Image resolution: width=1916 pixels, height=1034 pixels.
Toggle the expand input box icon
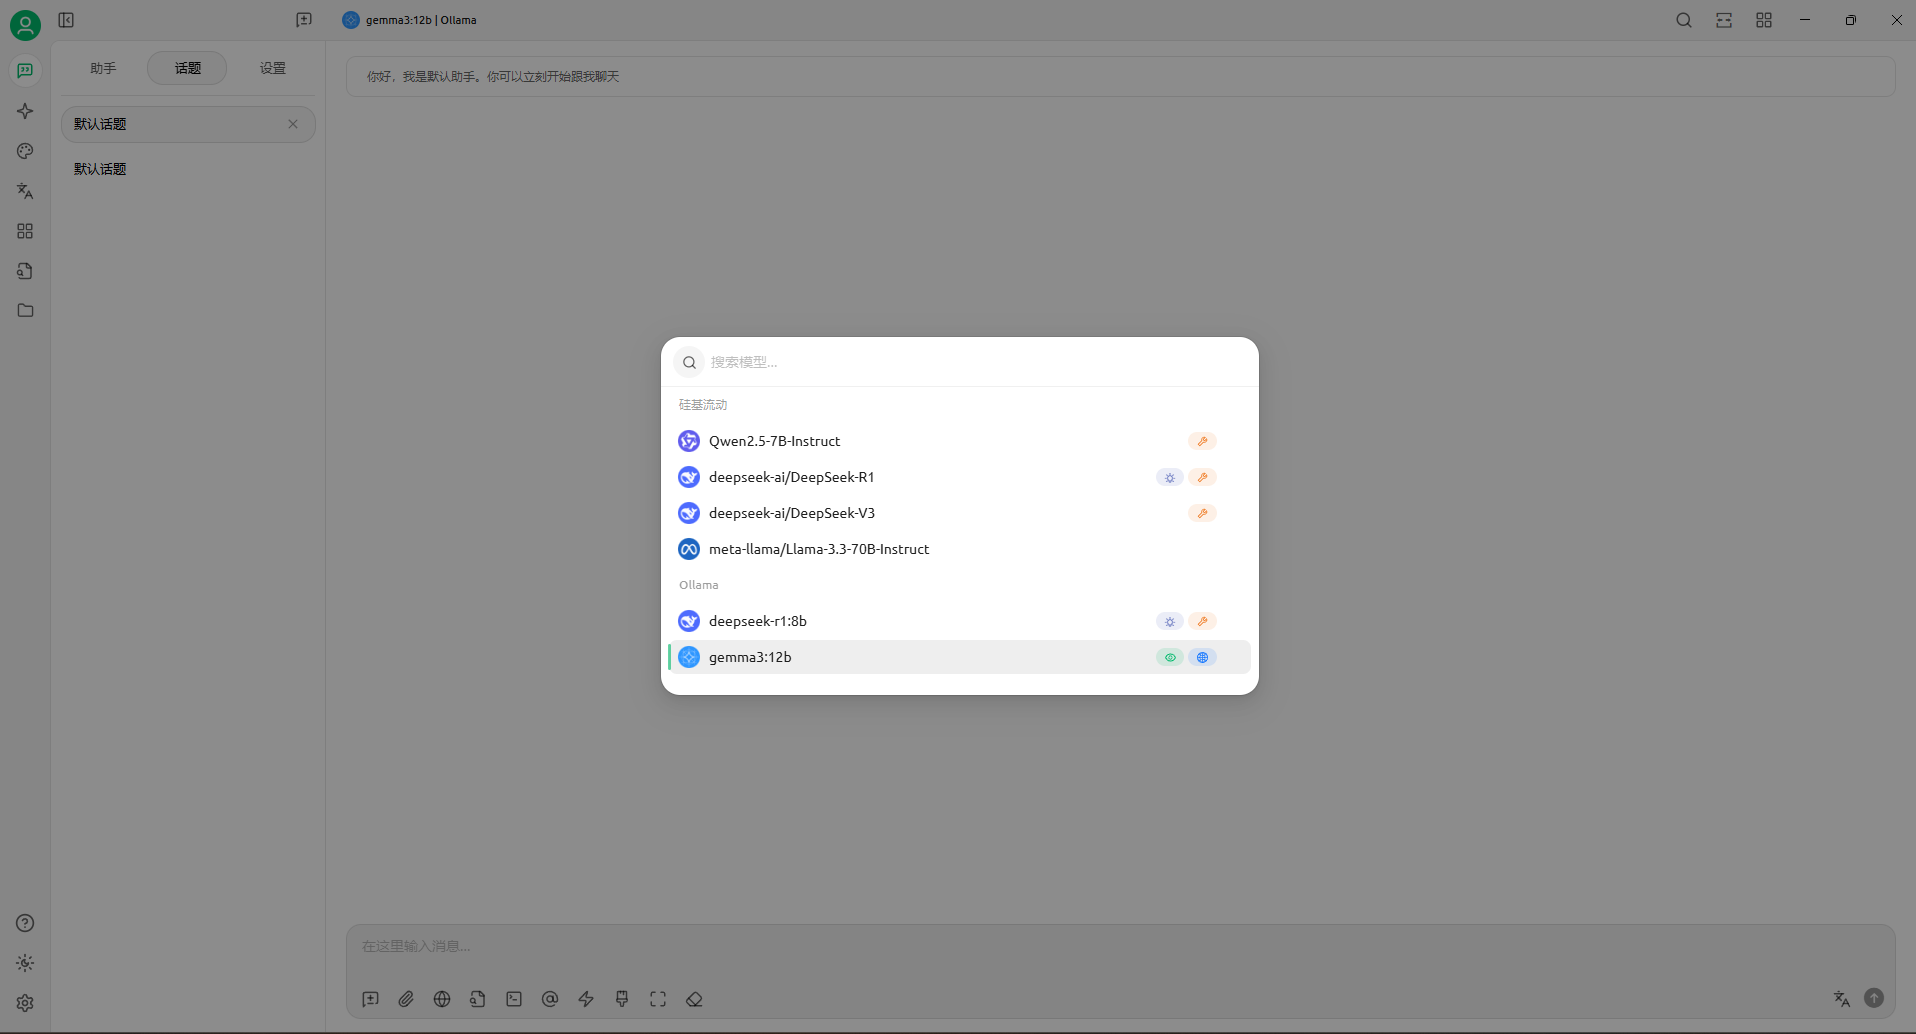pyautogui.click(x=658, y=999)
